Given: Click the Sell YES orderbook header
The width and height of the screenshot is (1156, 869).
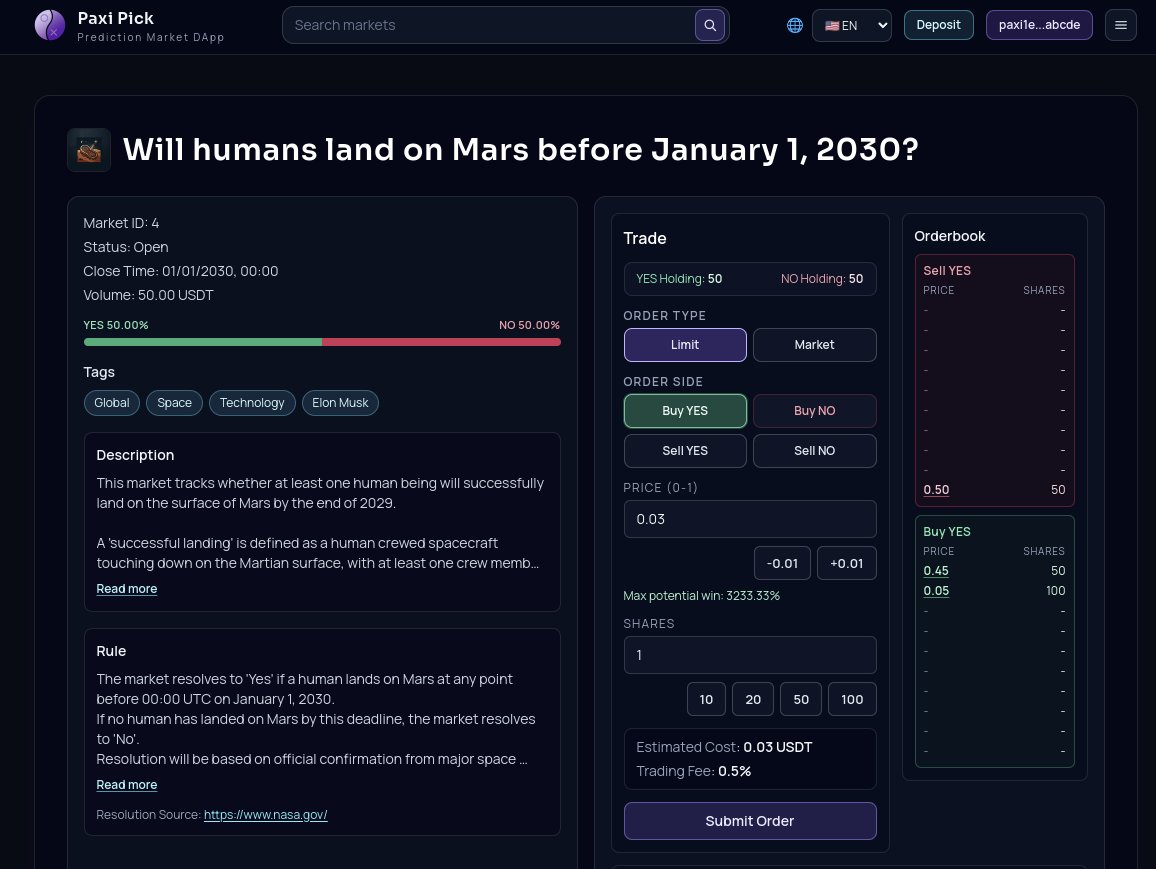Looking at the screenshot, I should (947, 271).
